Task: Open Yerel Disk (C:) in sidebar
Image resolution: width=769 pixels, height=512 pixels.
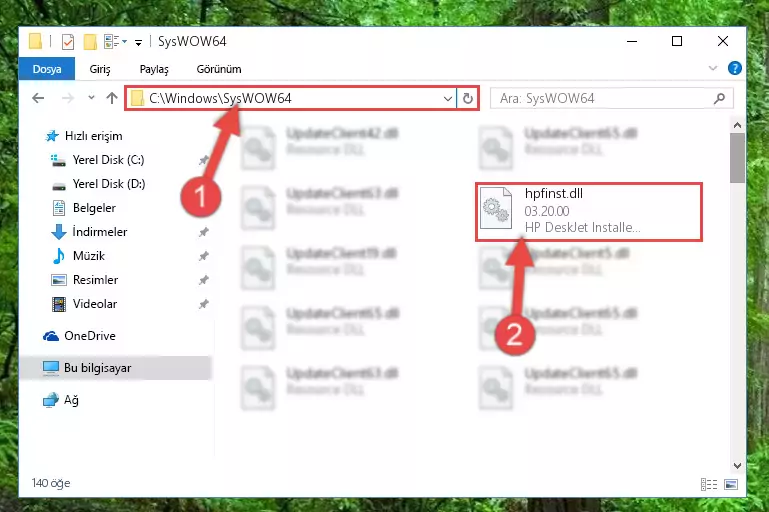Action: click(108, 160)
